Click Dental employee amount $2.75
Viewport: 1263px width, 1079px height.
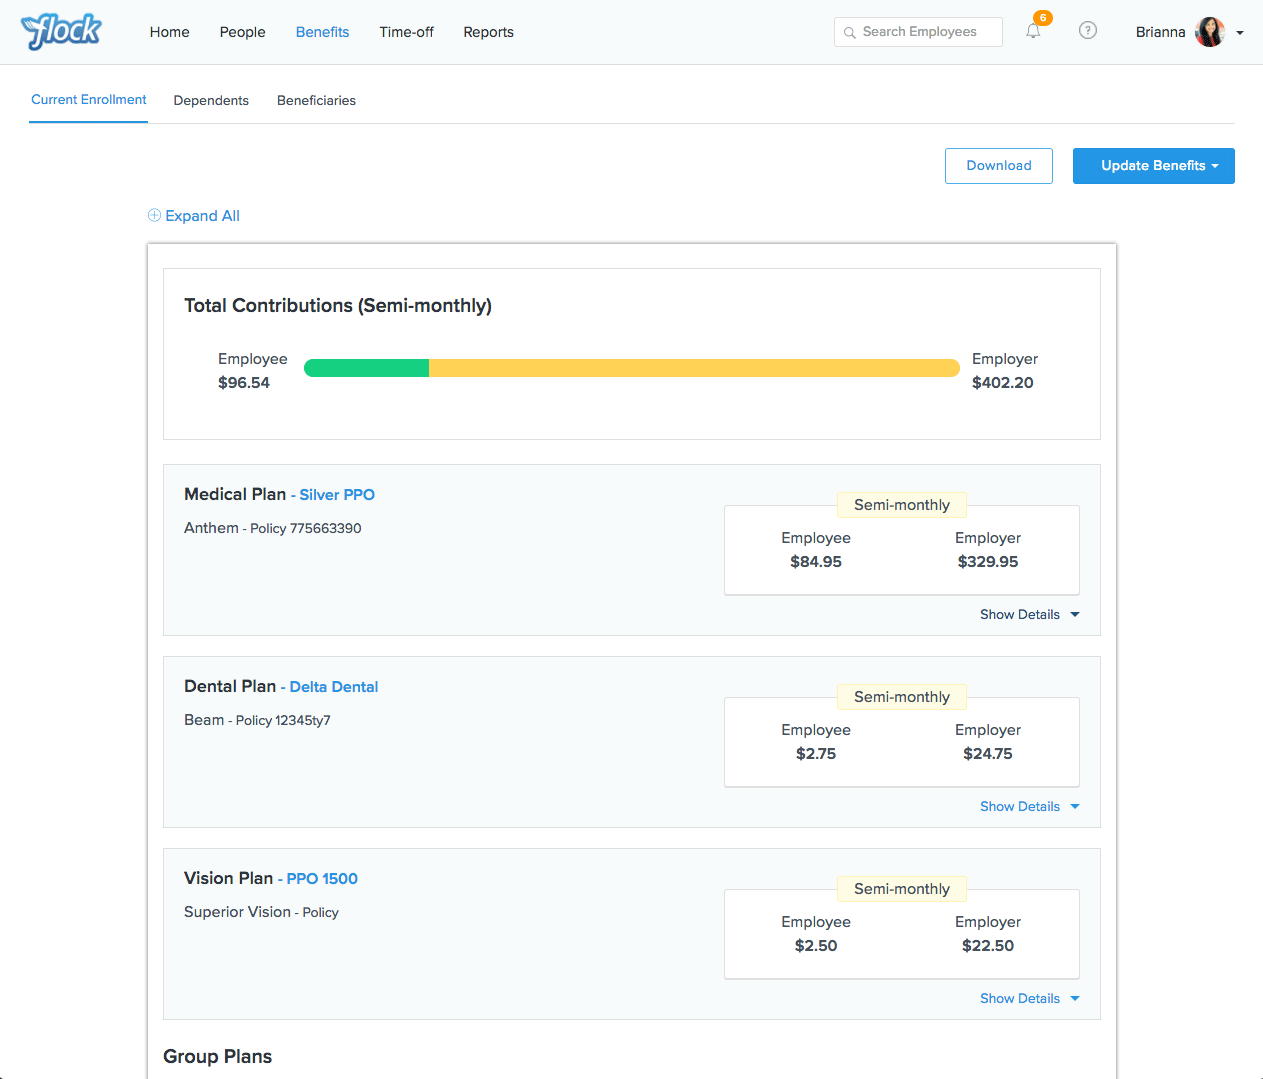coord(816,754)
